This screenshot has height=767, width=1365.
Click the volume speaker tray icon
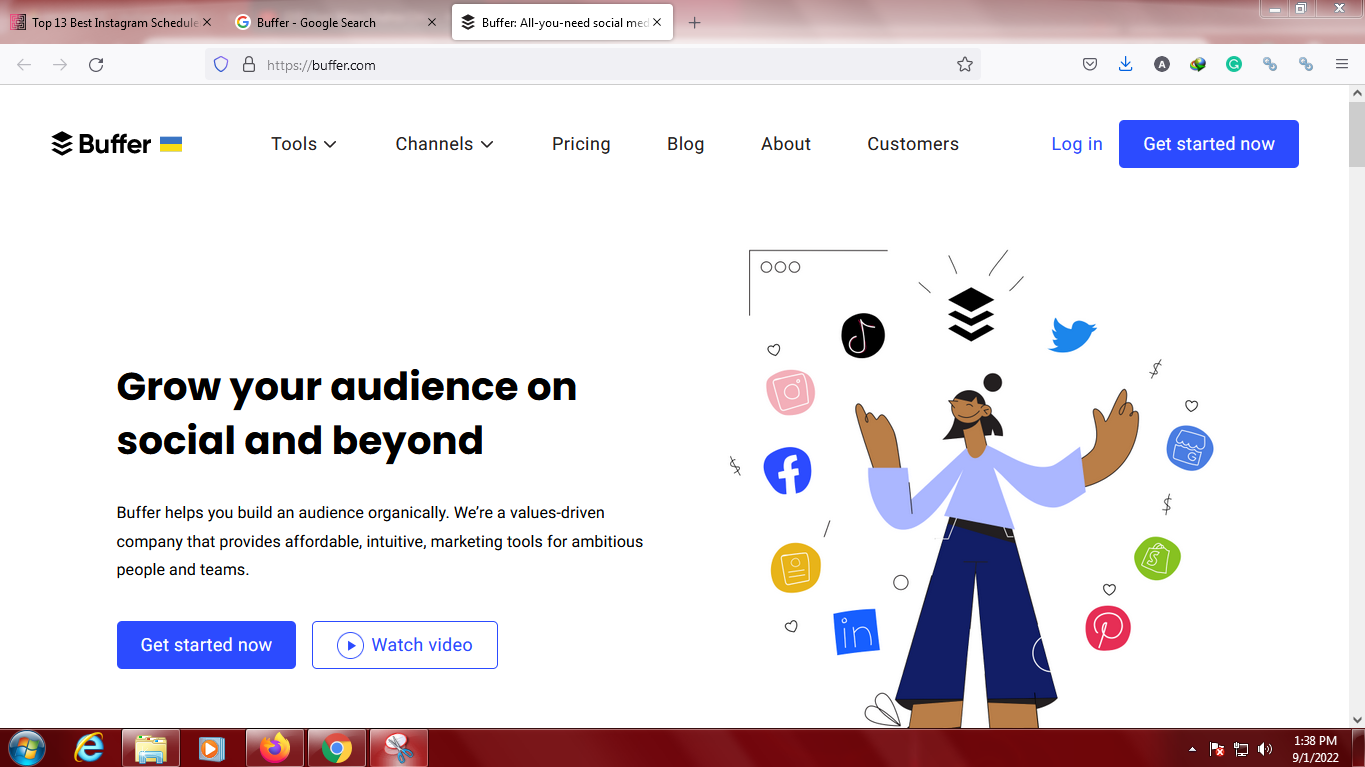click(1265, 749)
